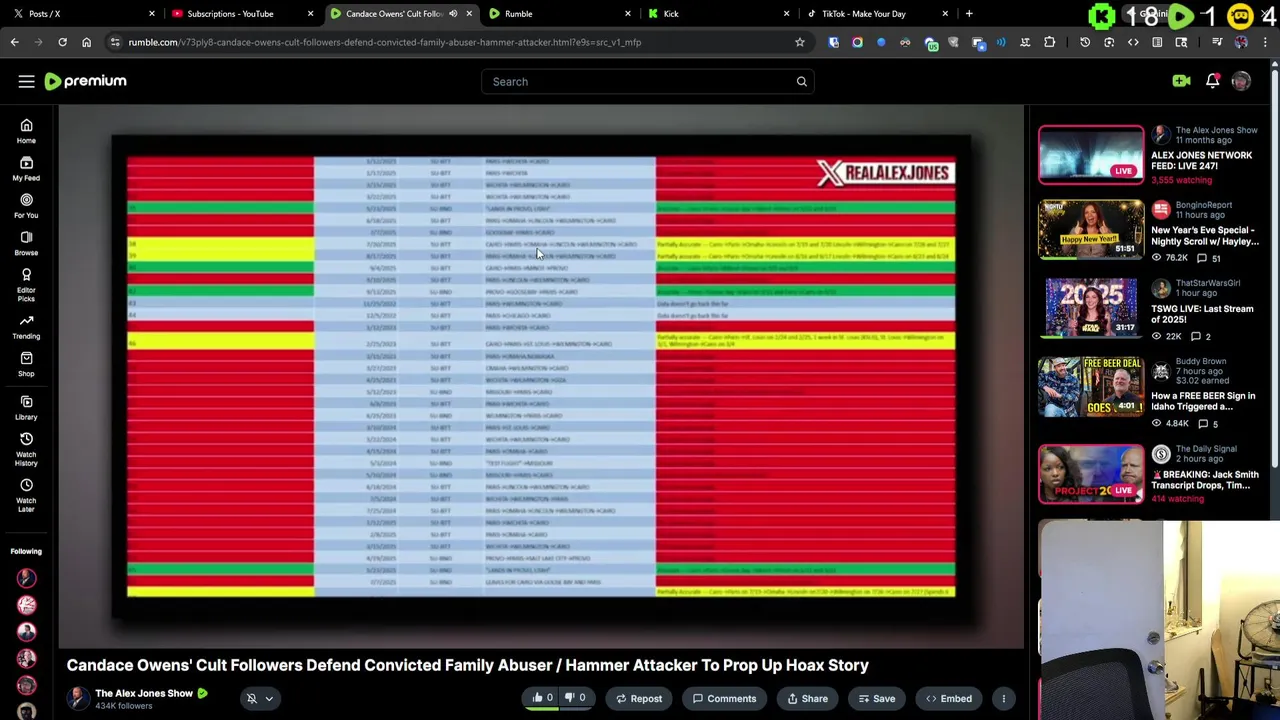Open Browse in sidebar
This screenshot has height=720, width=1280.
[26, 243]
